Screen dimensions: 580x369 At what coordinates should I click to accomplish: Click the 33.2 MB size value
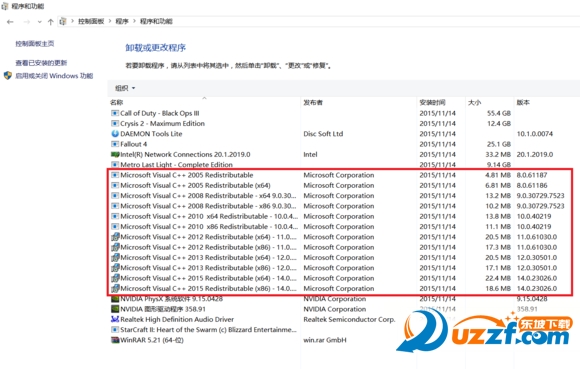click(x=498, y=155)
